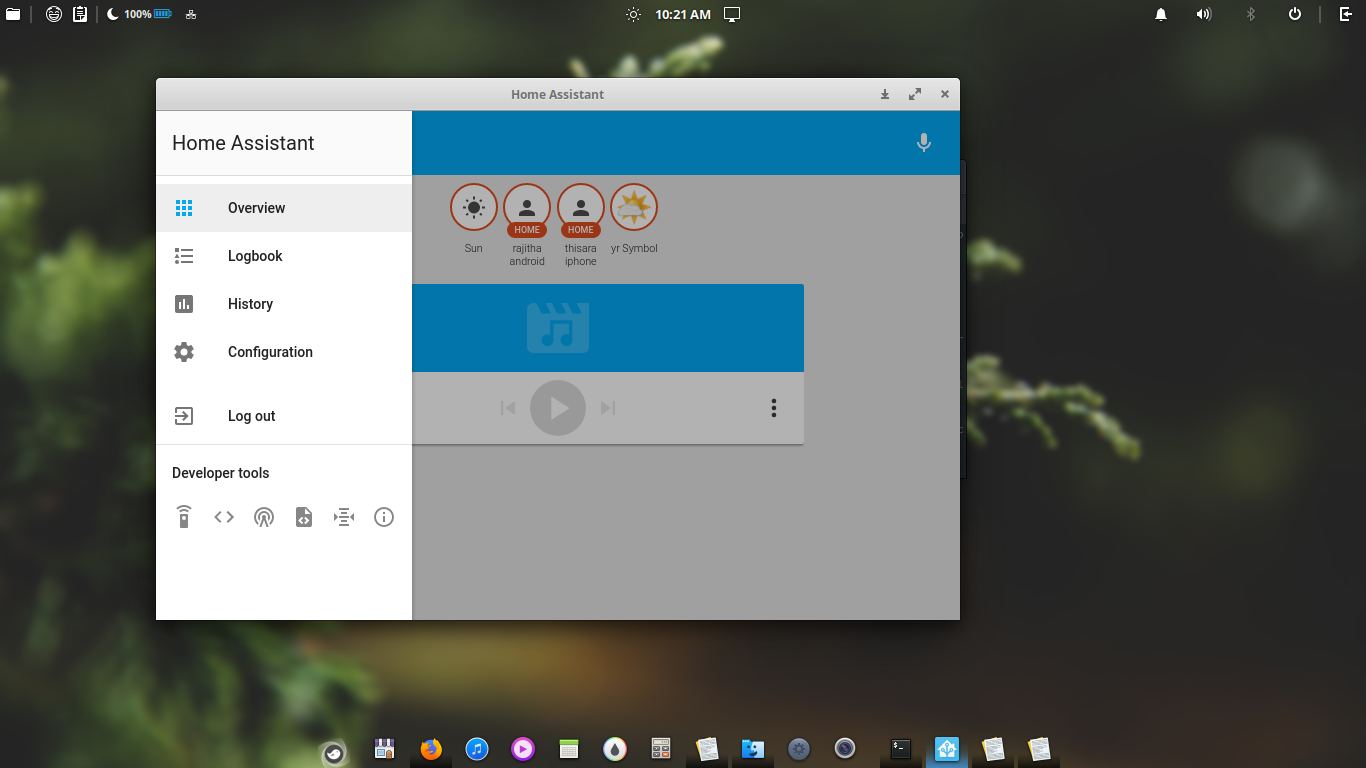This screenshot has height=768, width=1366.
Task: Open the brightness sun icon in panel
Action: click(633, 14)
